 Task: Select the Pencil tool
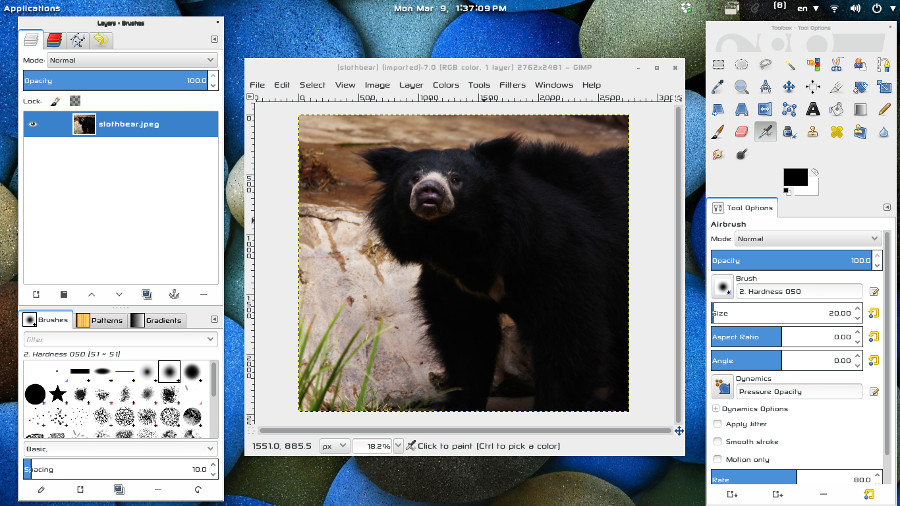pos(884,109)
